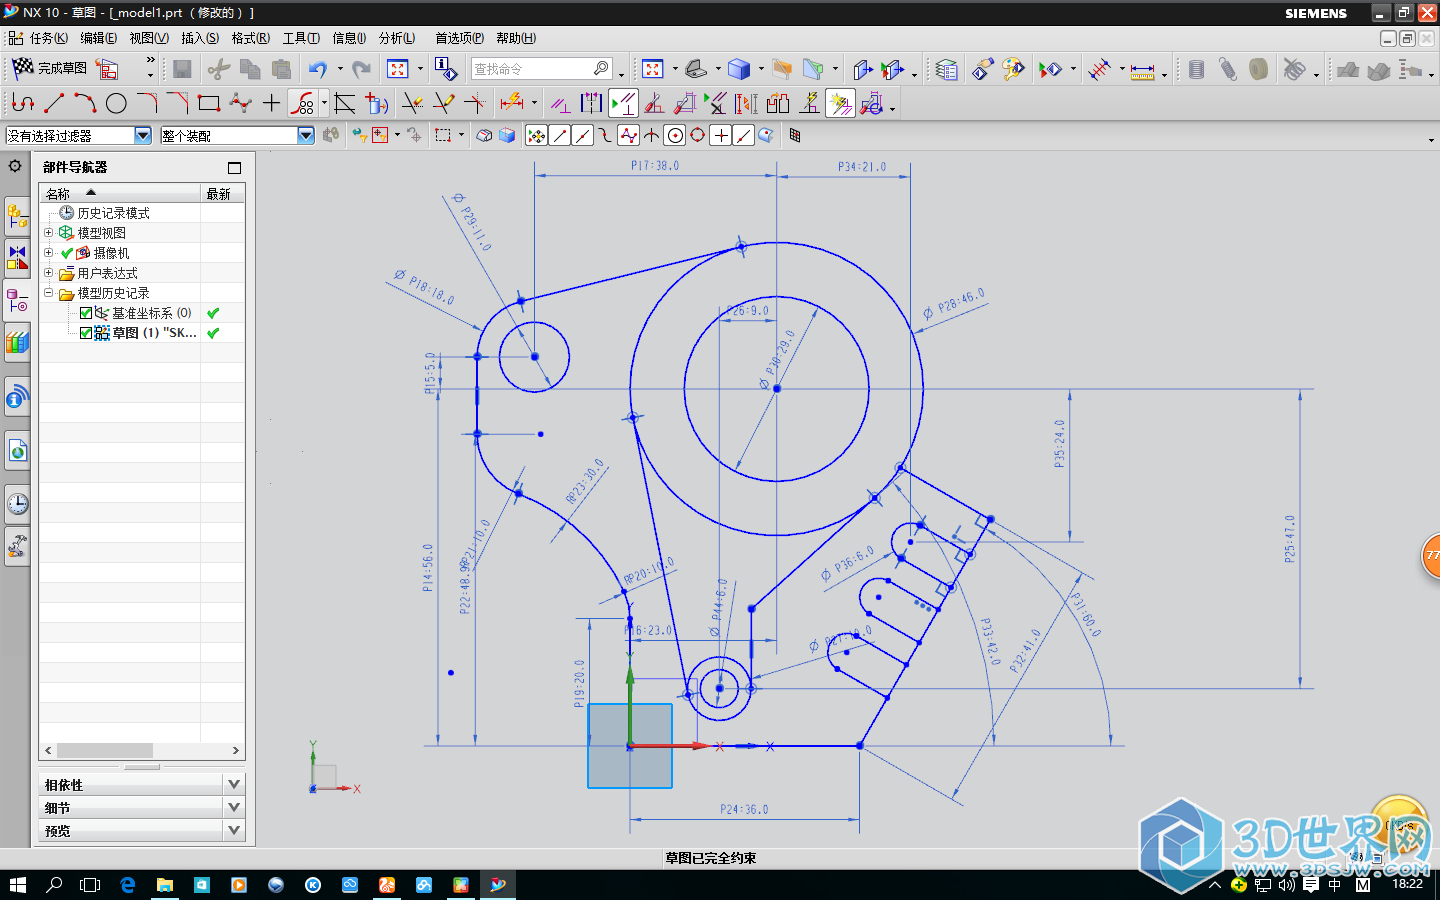
Task: Select the Make Symmetric tool
Action: pyautogui.click(x=592, y=103)
